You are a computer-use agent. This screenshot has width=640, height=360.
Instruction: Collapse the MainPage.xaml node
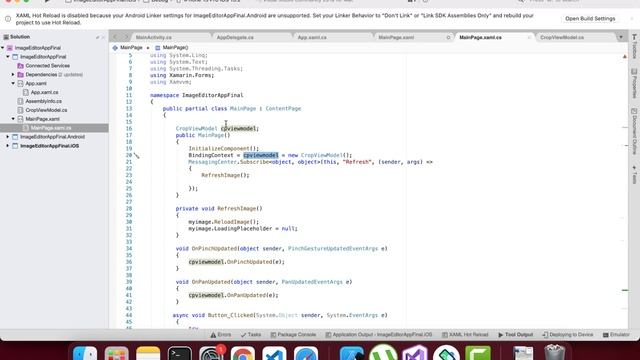(x=13, y=119)
